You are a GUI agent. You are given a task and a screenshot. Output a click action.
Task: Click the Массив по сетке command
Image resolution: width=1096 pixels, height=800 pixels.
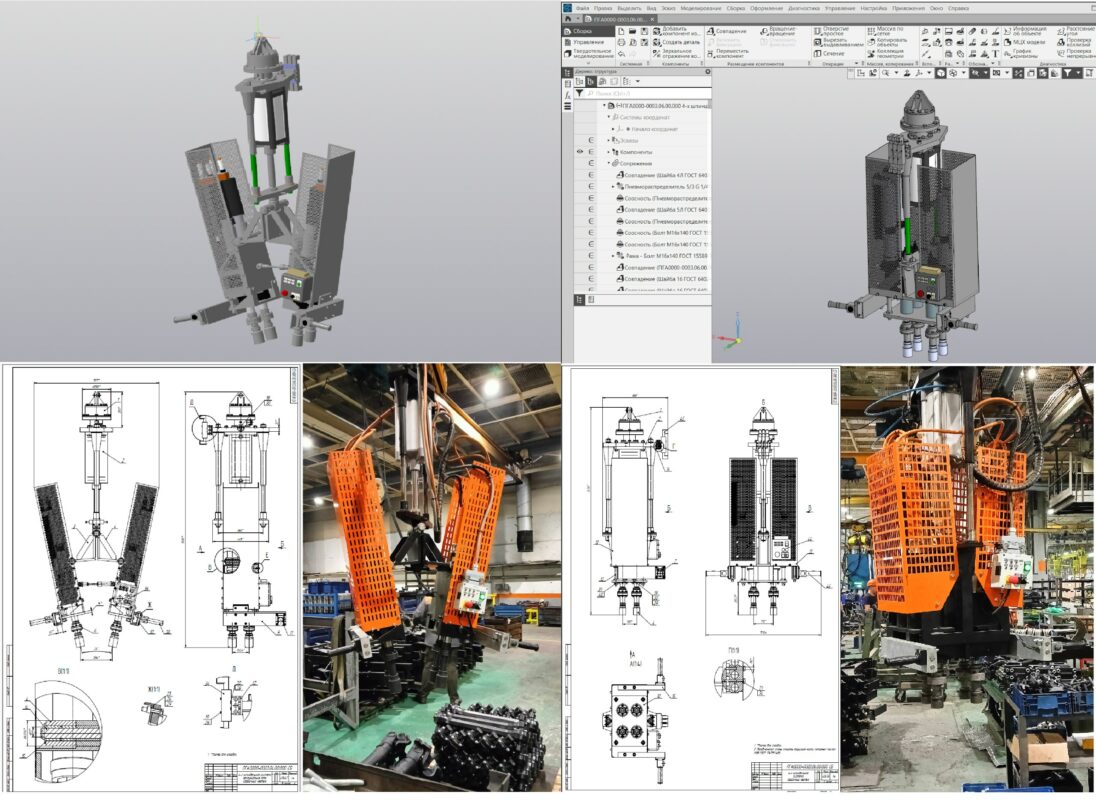point(886,31)
